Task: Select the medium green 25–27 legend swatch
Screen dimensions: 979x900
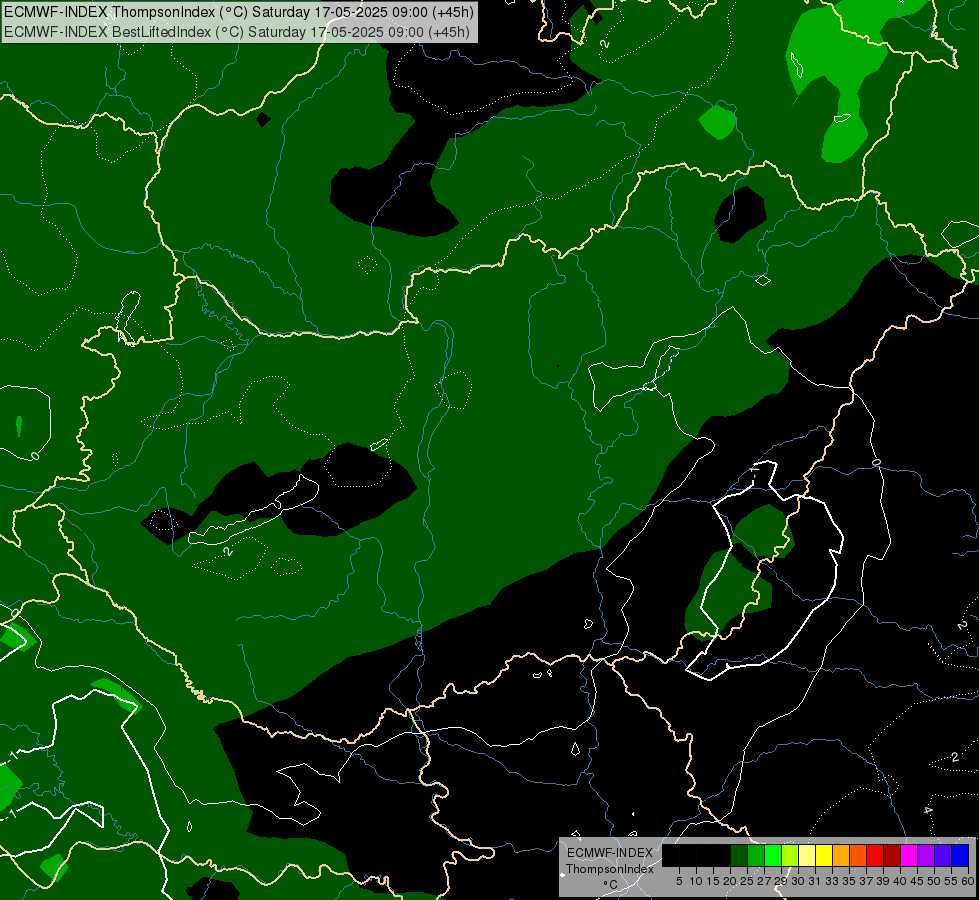Action: pyautogui.click(x=756, y=855)
